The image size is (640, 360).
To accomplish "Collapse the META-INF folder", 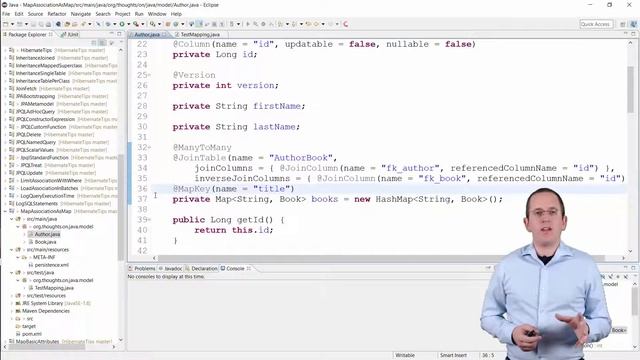I will click(18, 258).
